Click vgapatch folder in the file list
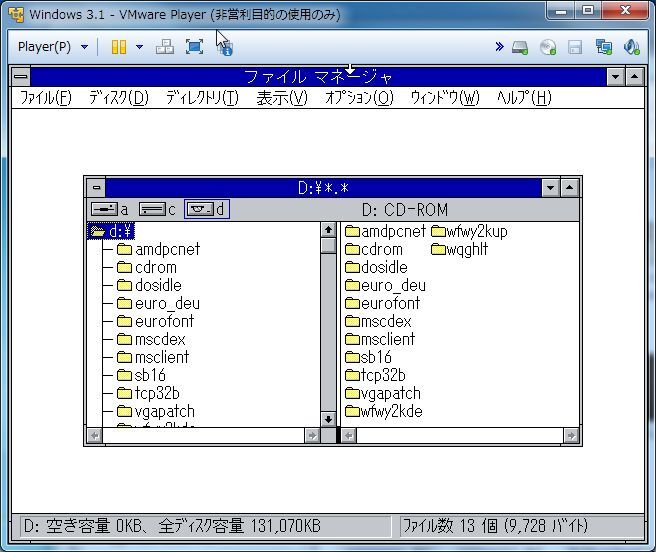 (x=383, y=393)
